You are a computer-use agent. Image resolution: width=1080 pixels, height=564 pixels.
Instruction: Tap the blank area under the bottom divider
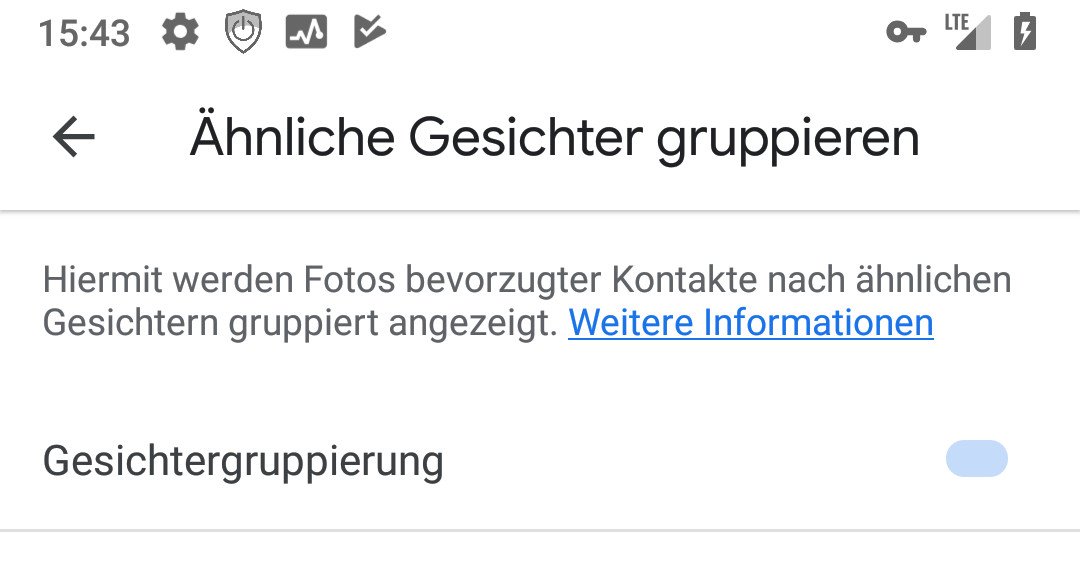540,549
